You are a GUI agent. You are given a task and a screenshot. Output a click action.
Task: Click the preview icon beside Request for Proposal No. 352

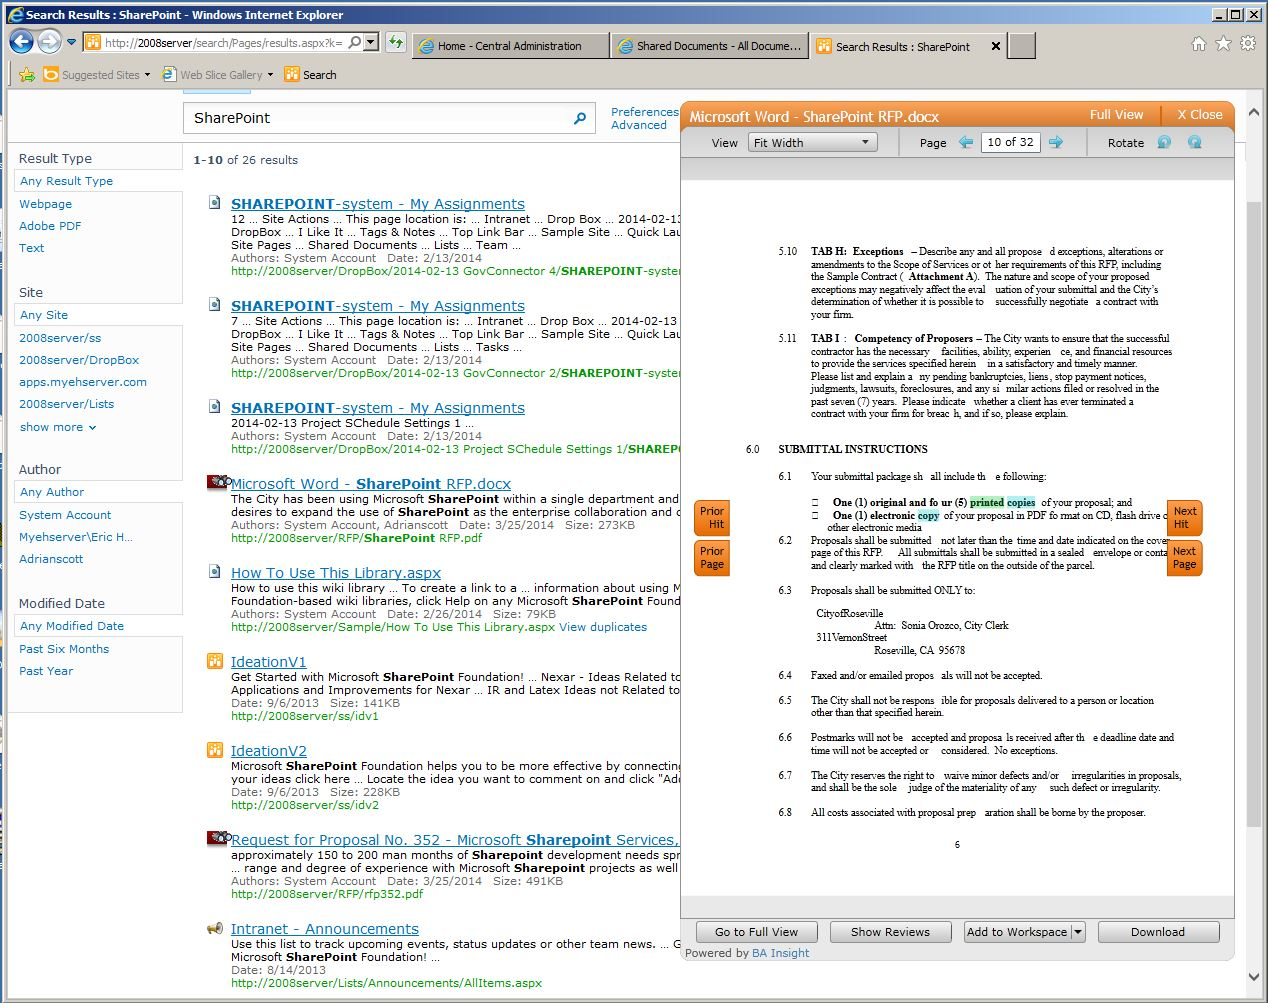[x=218, y=838]
